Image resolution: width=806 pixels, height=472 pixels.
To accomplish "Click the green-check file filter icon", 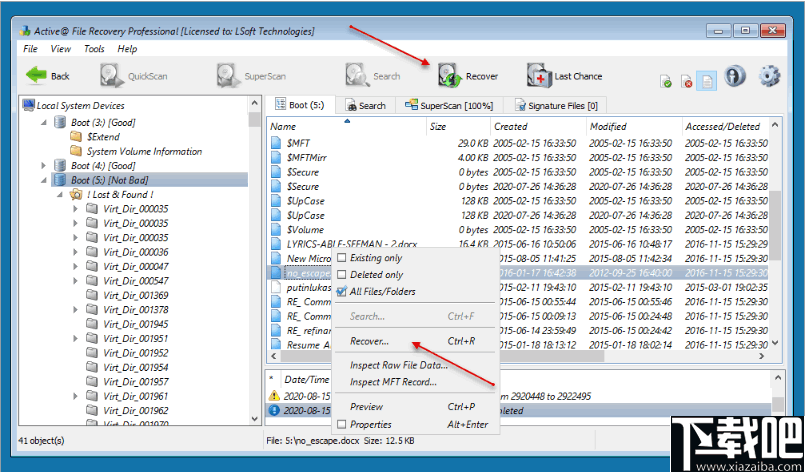I will pyautogui.click(x=666, y=81).
